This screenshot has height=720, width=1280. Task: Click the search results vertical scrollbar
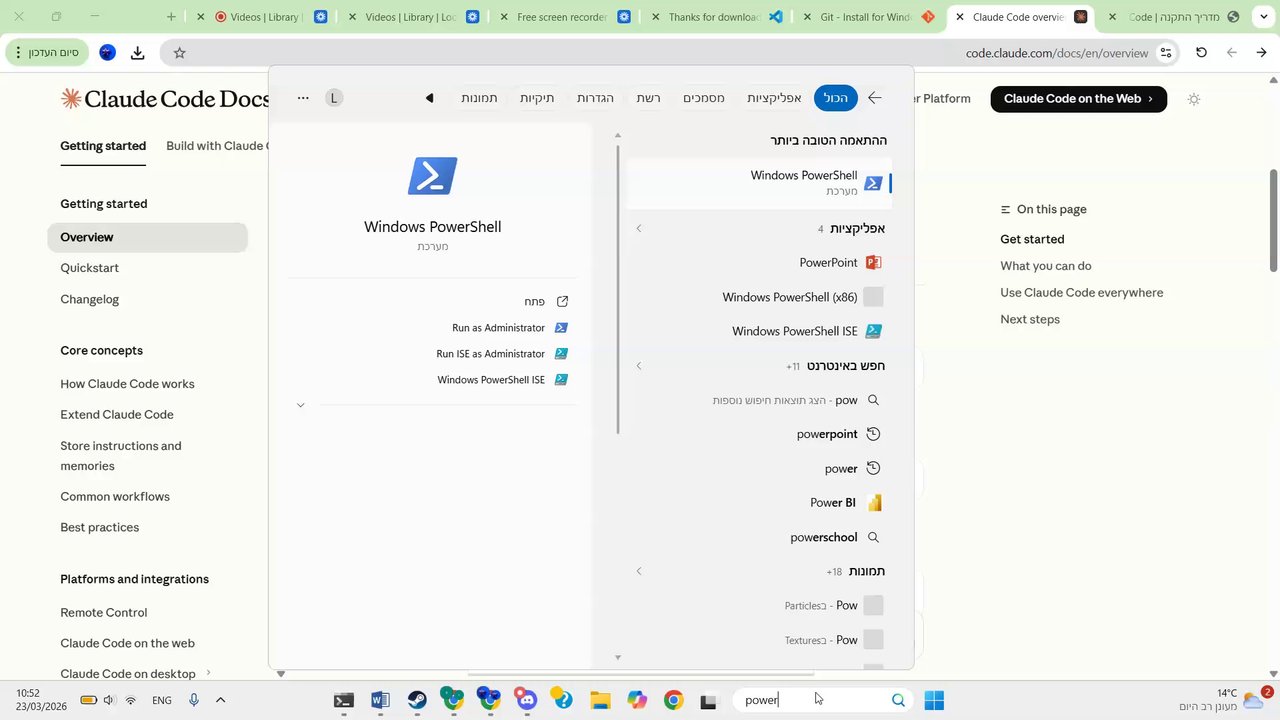tap(618, 290)
